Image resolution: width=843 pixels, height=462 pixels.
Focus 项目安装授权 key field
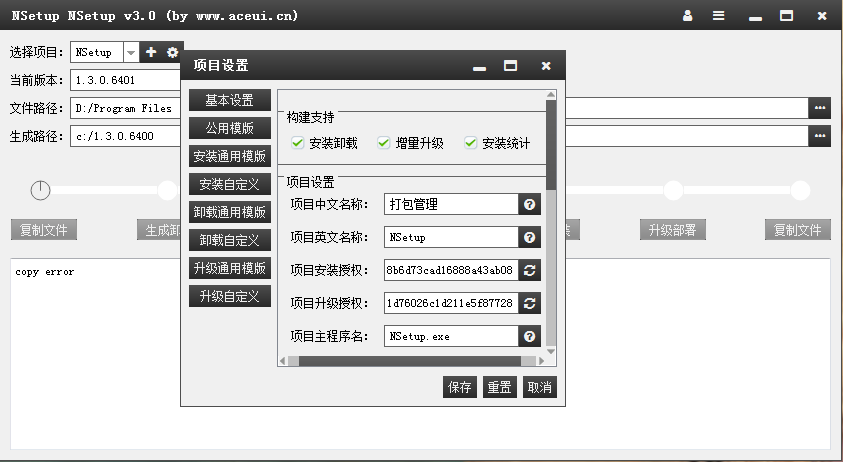[x=451, y=270]
